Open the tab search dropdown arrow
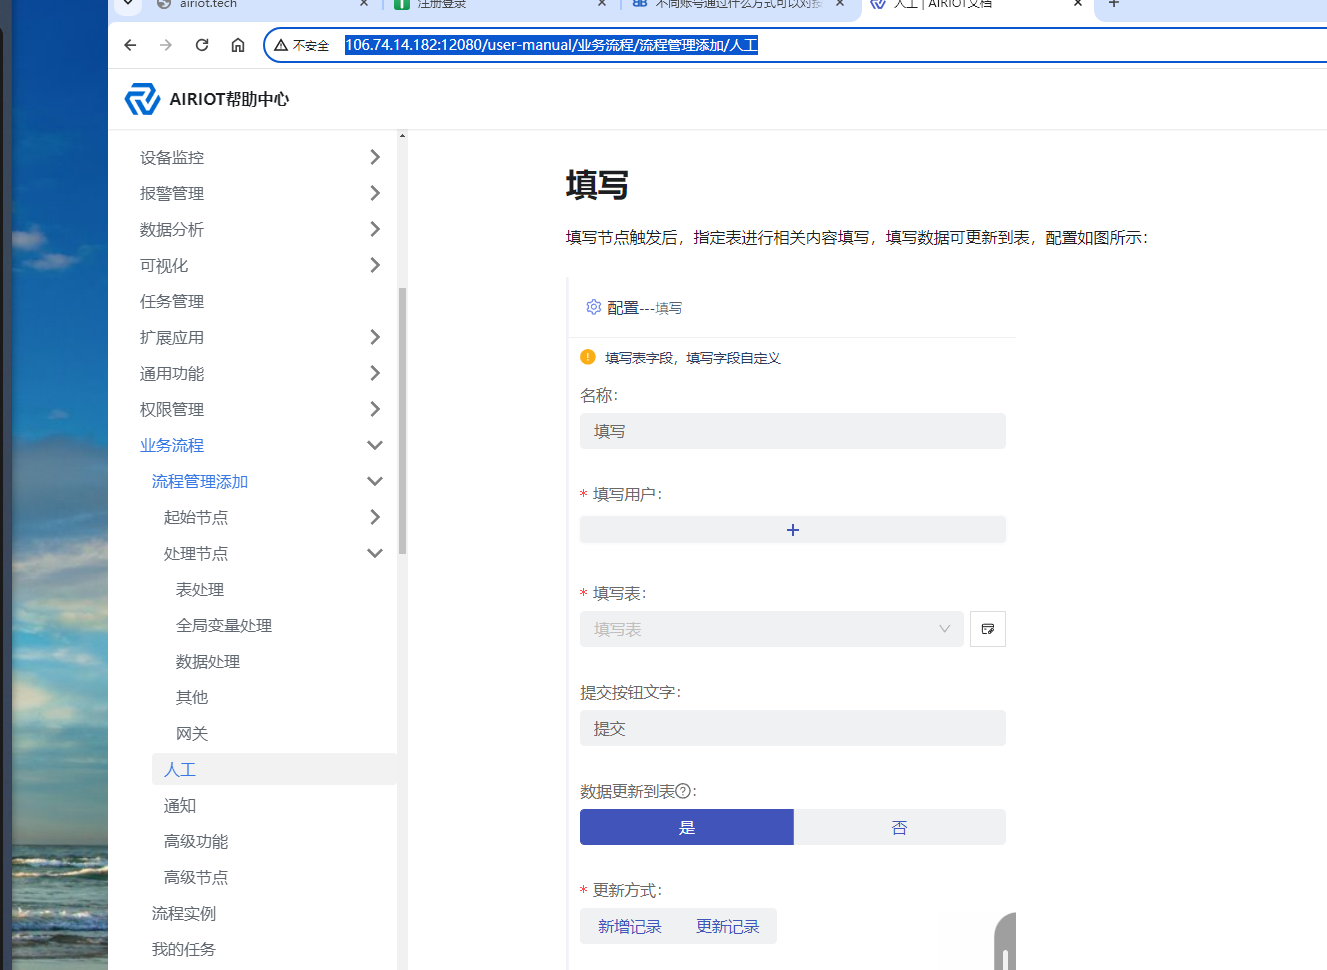 point(128,4)
